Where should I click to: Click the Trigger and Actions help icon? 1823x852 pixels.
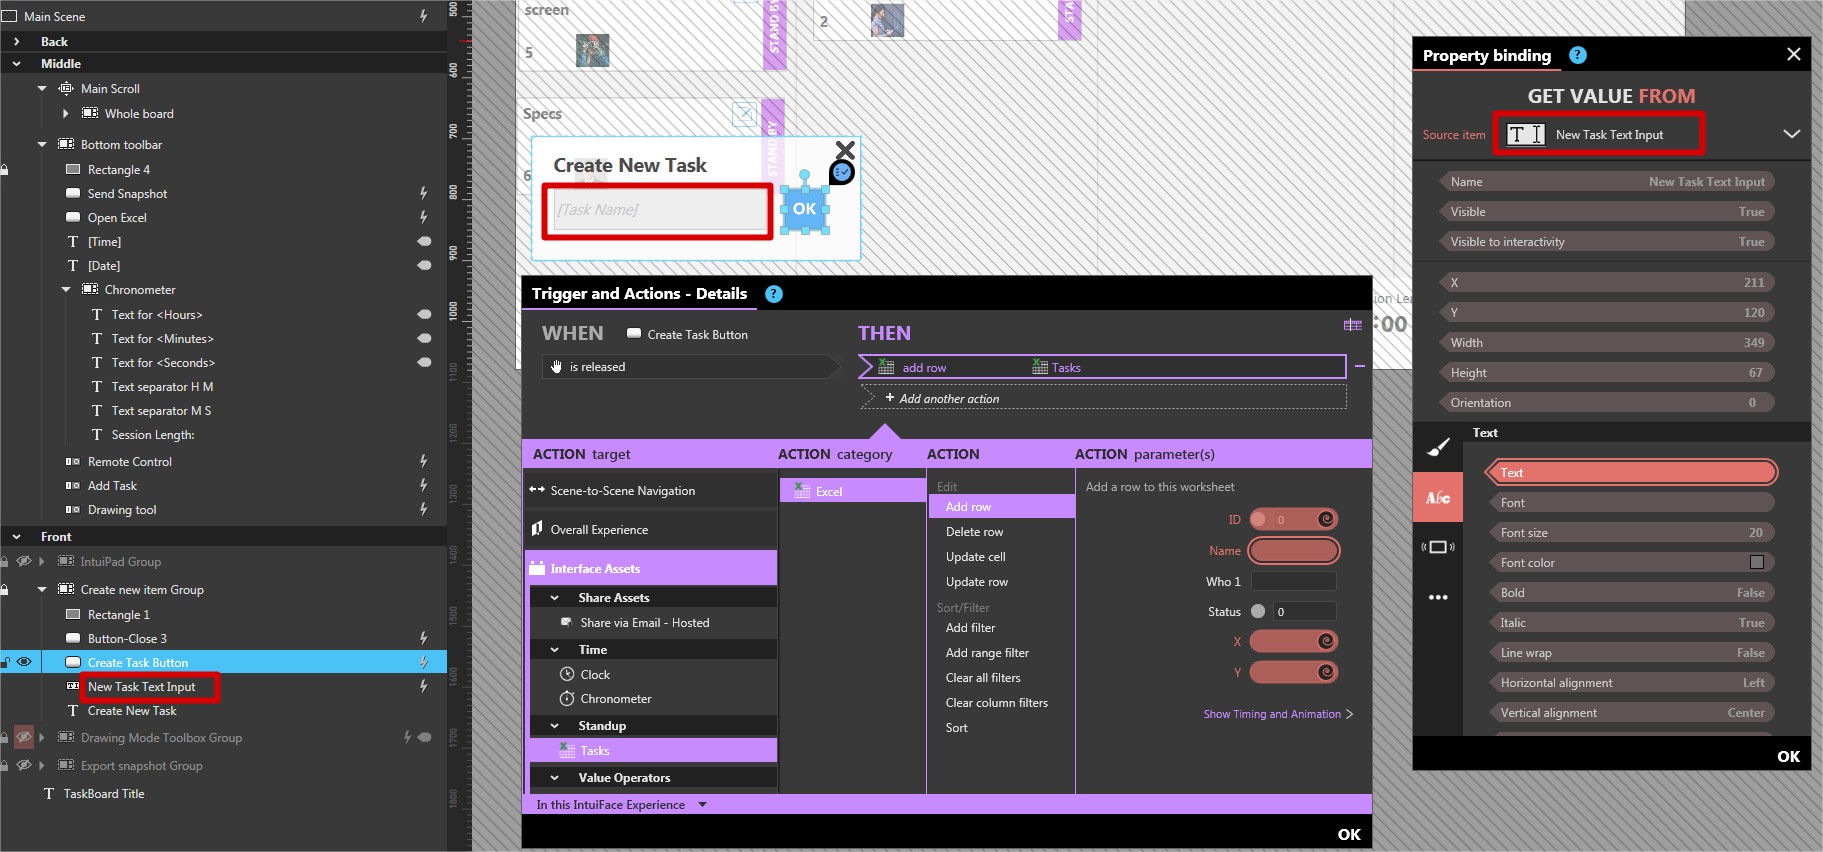[x=774, y=294]
